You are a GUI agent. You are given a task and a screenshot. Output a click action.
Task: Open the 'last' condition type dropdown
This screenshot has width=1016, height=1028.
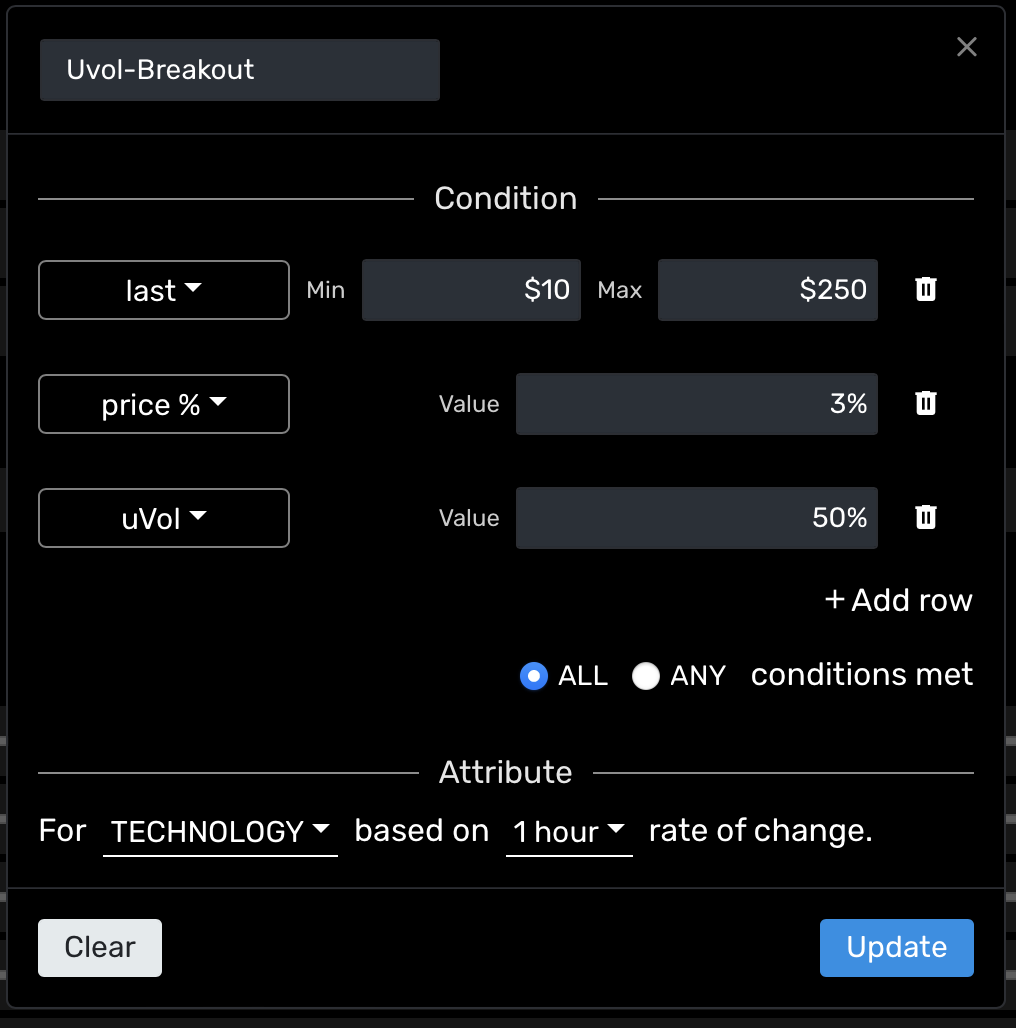point(164,290)
